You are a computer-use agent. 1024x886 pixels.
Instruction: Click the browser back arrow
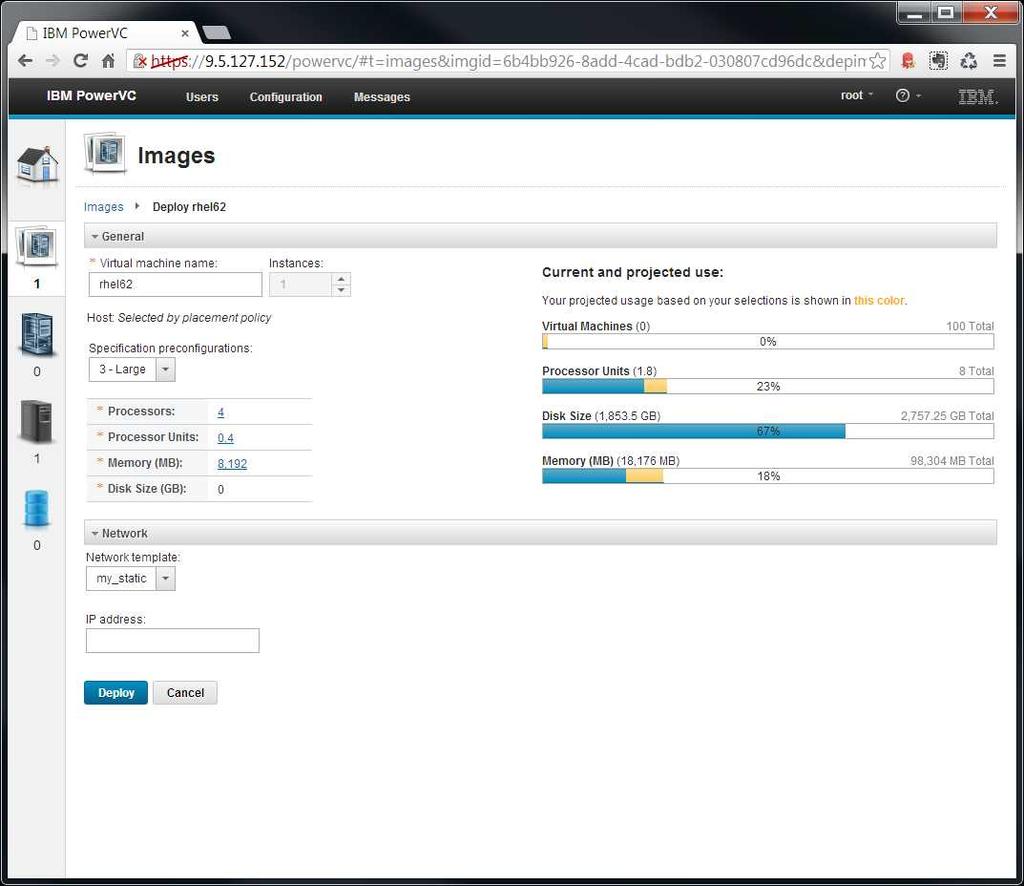tap(25, 61)
